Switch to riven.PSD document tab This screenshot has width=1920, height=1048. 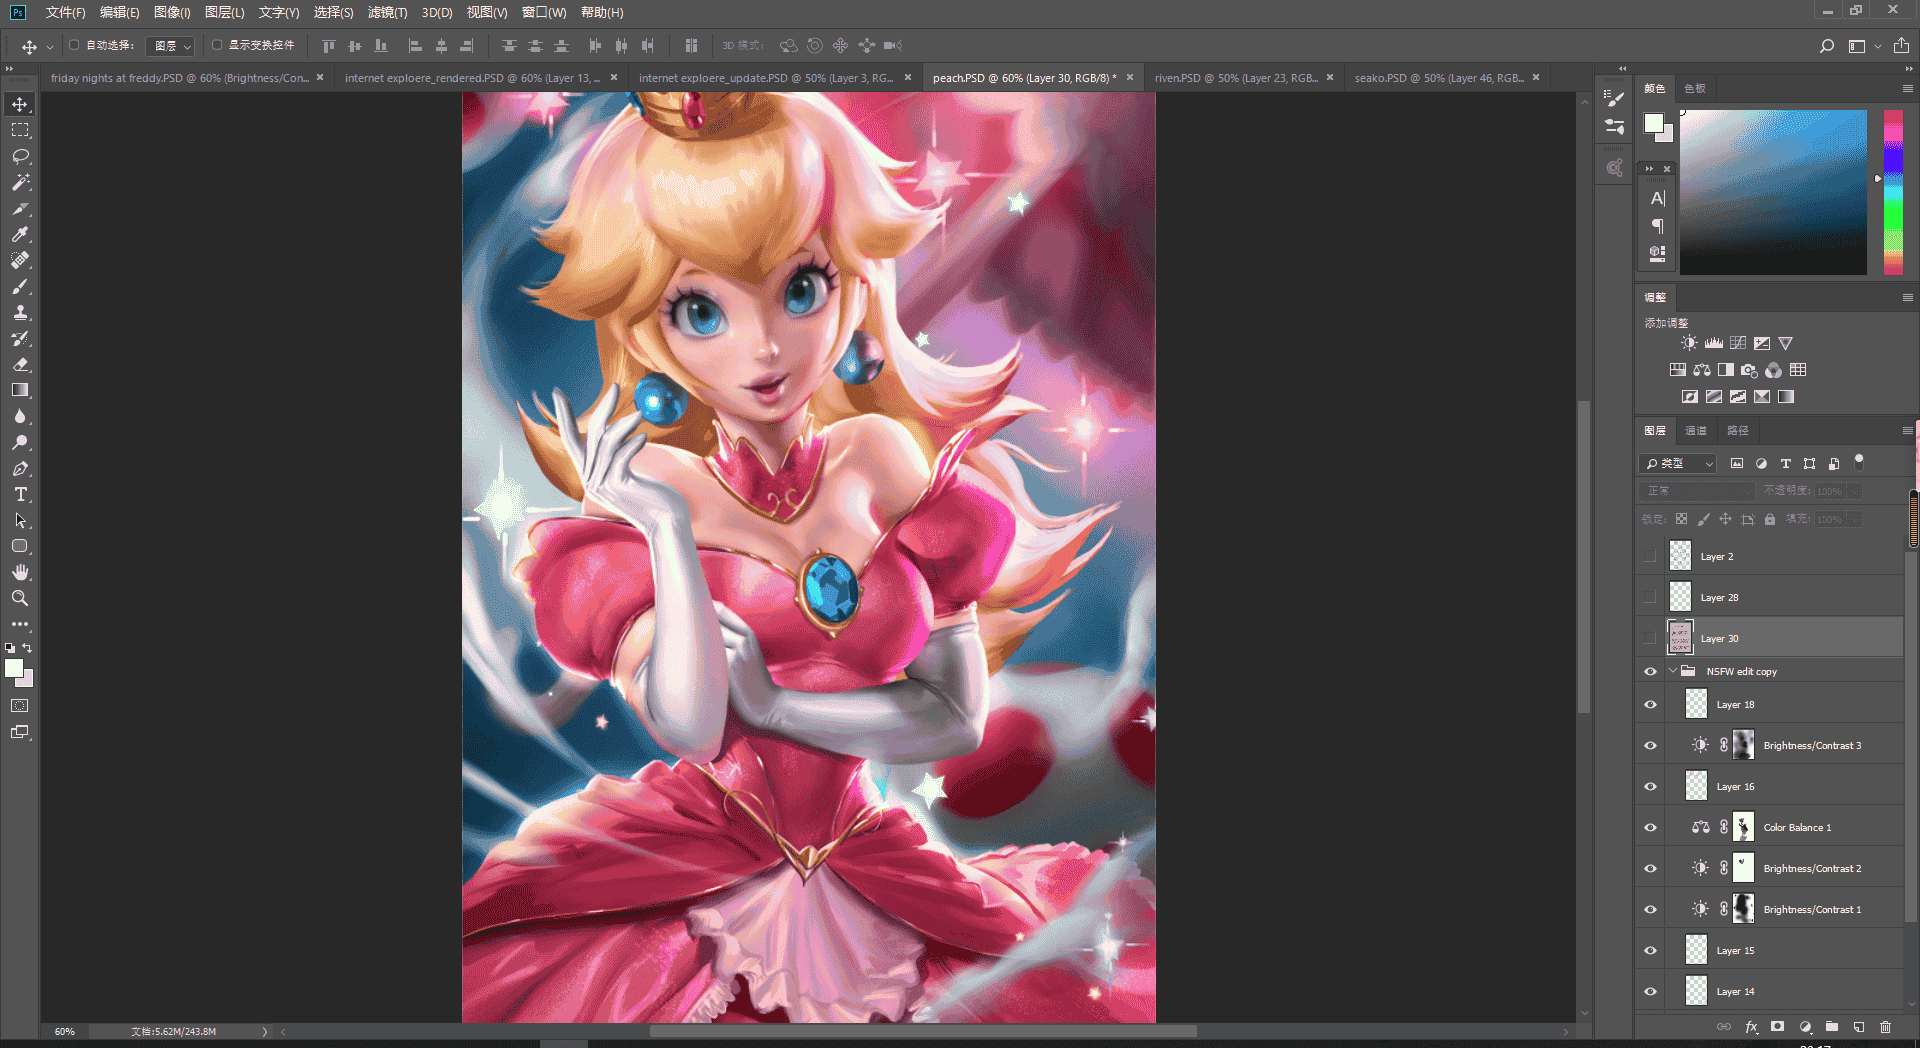1236,78
